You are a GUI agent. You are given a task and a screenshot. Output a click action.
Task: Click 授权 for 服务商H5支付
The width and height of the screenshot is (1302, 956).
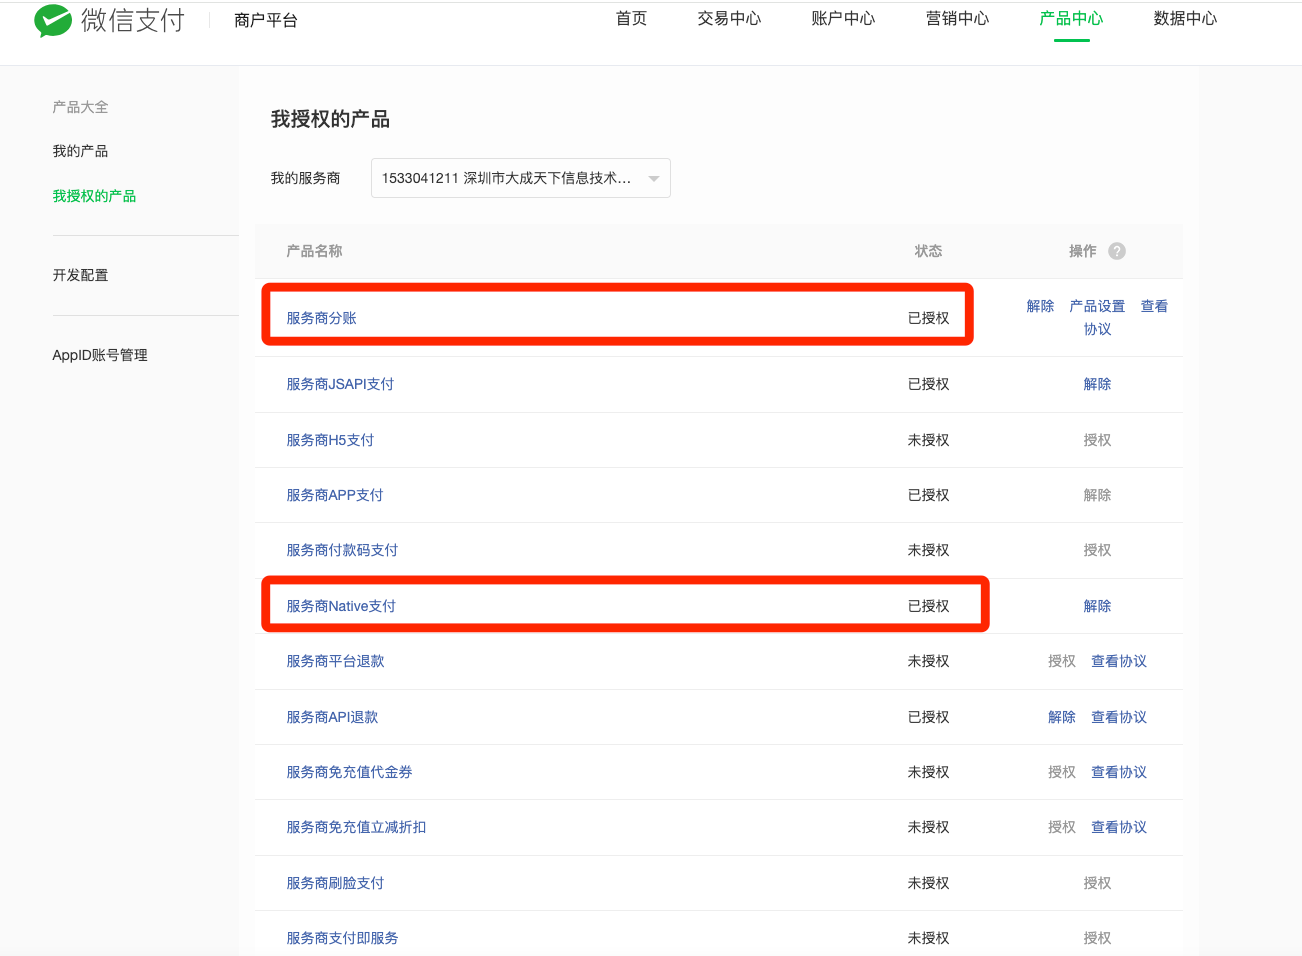[x=1097, y=440]
